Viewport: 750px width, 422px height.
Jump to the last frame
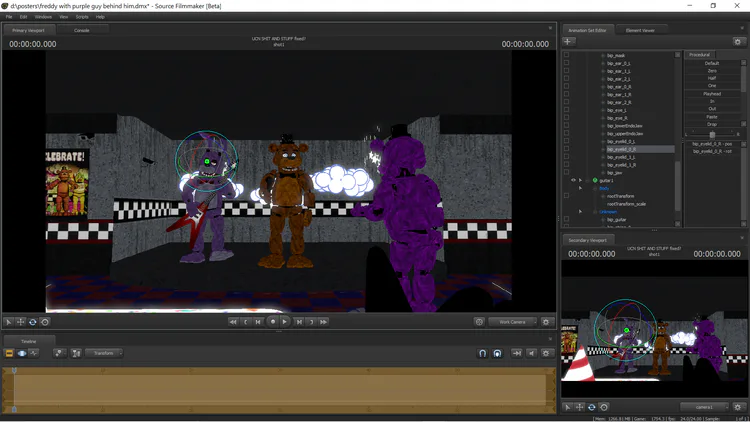324,322
